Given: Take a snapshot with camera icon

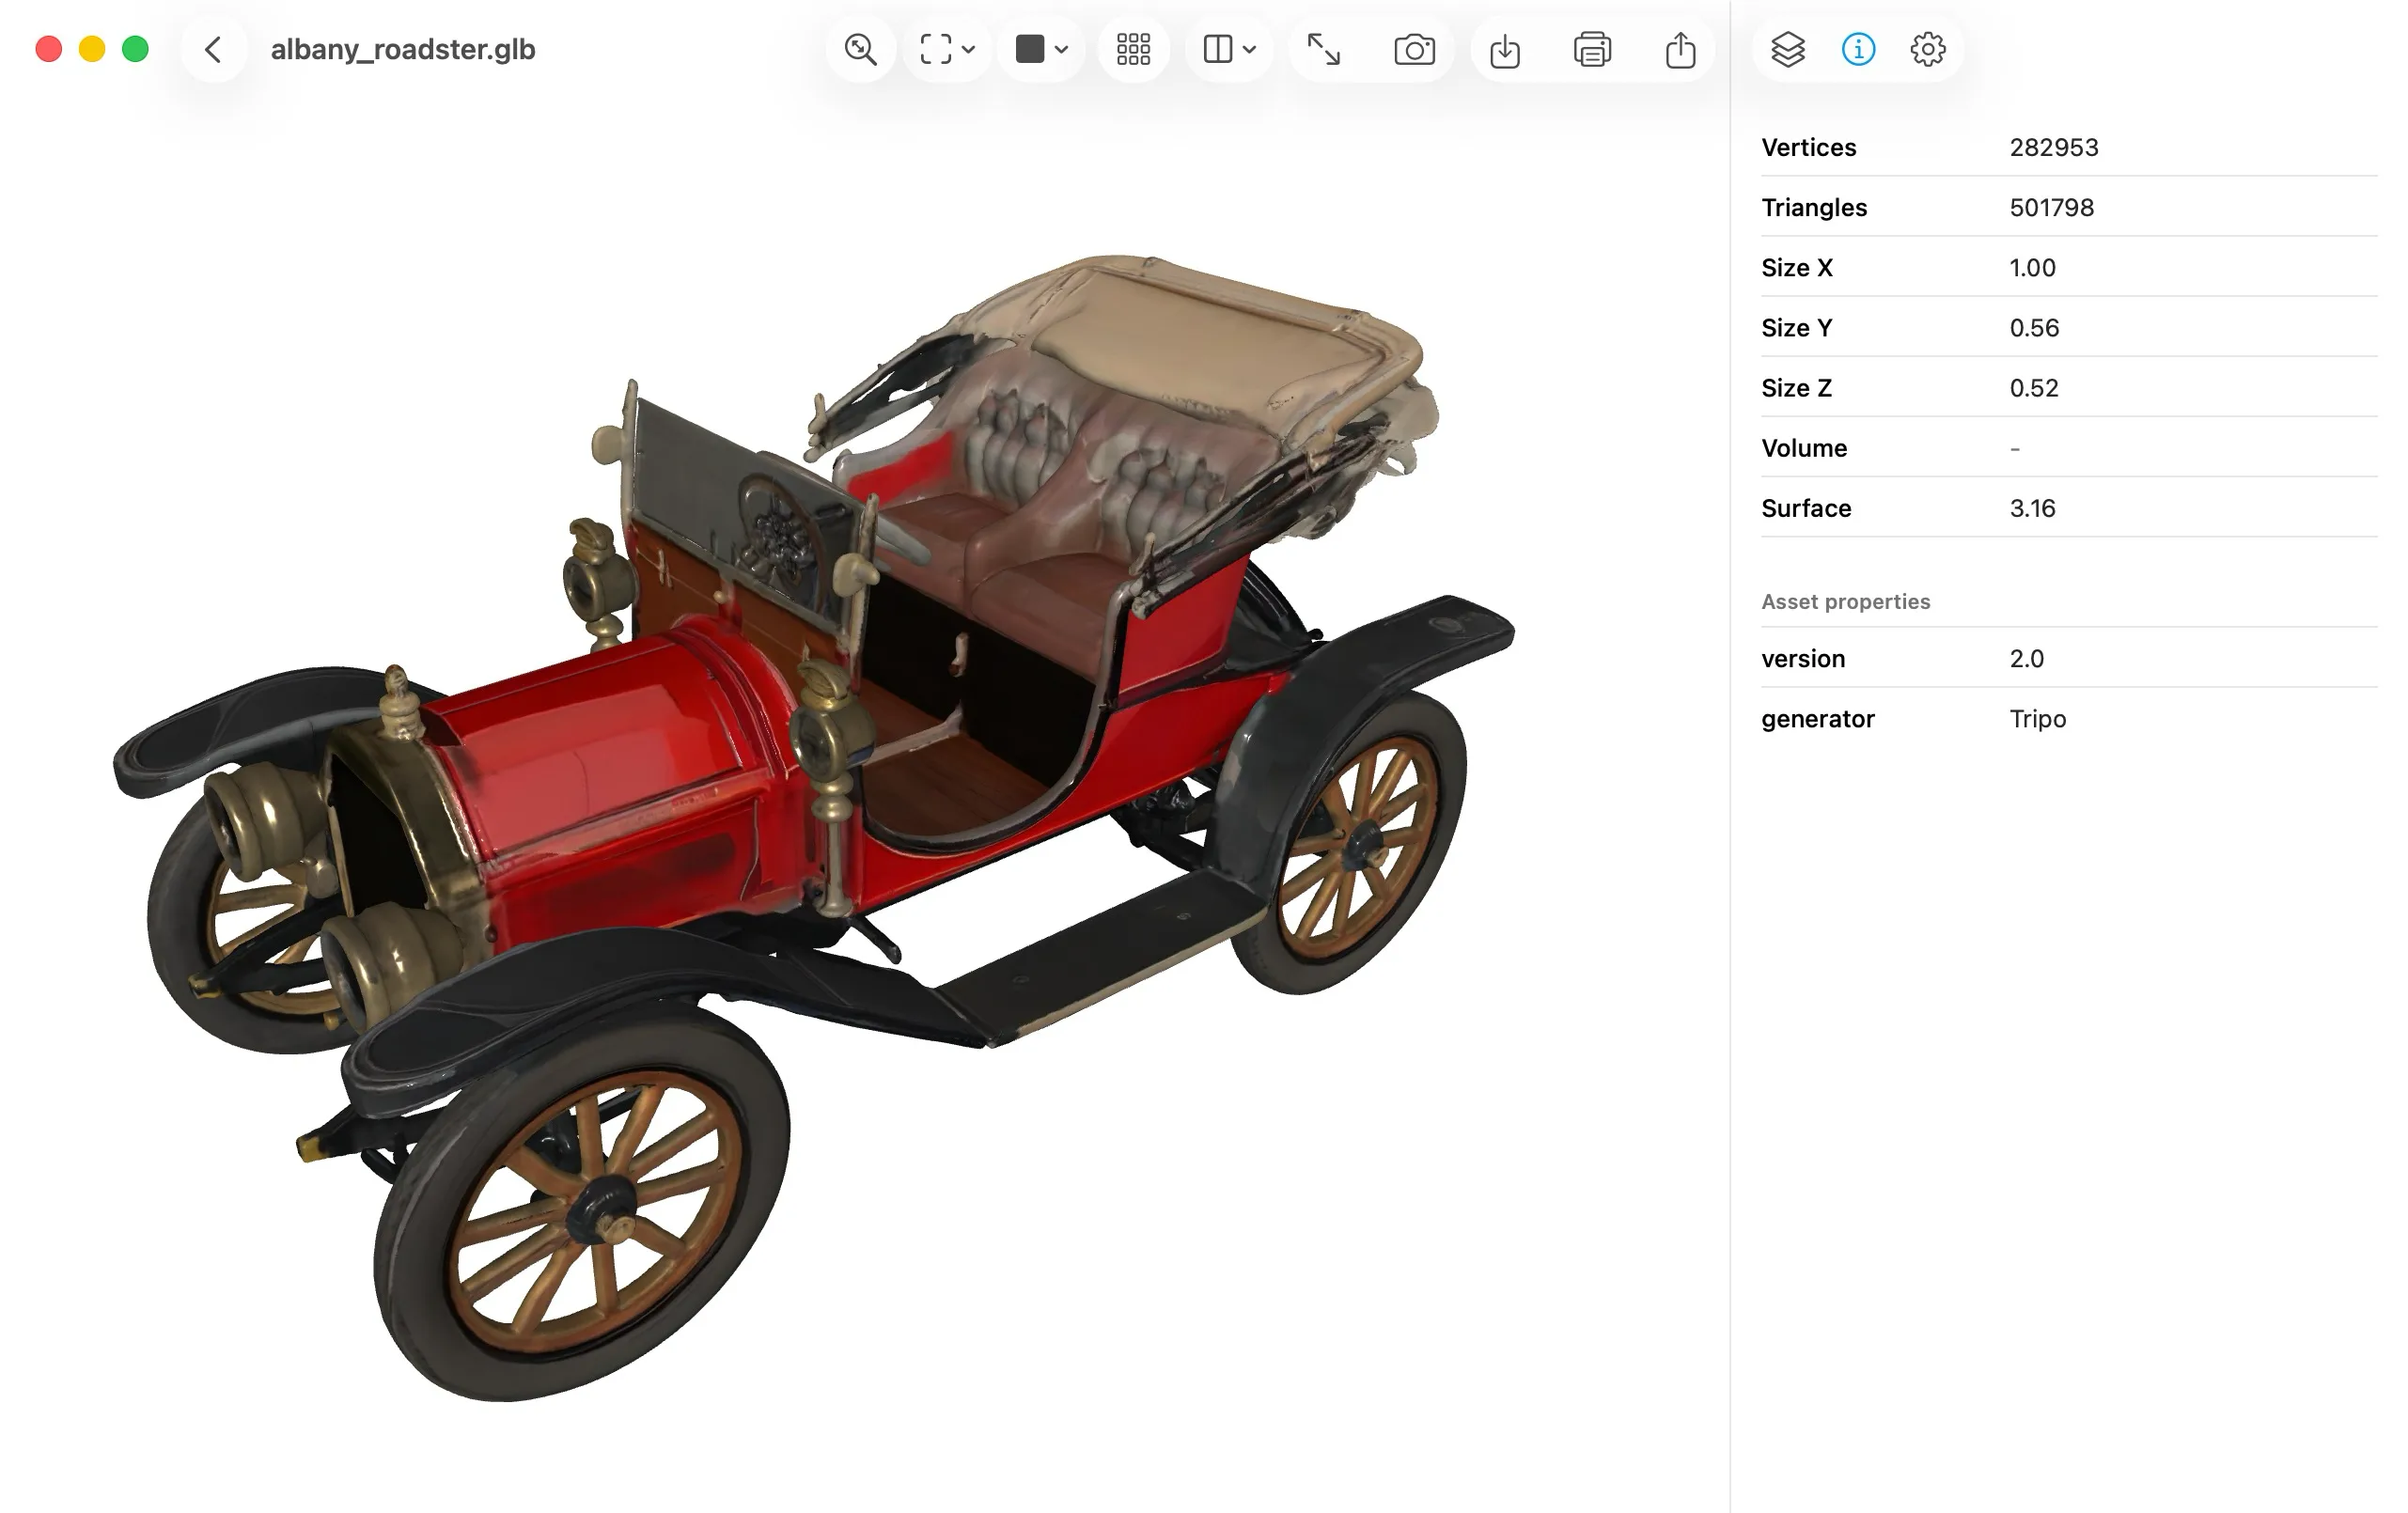Looking at the screenshot, I should click(x=1414, y=49).
